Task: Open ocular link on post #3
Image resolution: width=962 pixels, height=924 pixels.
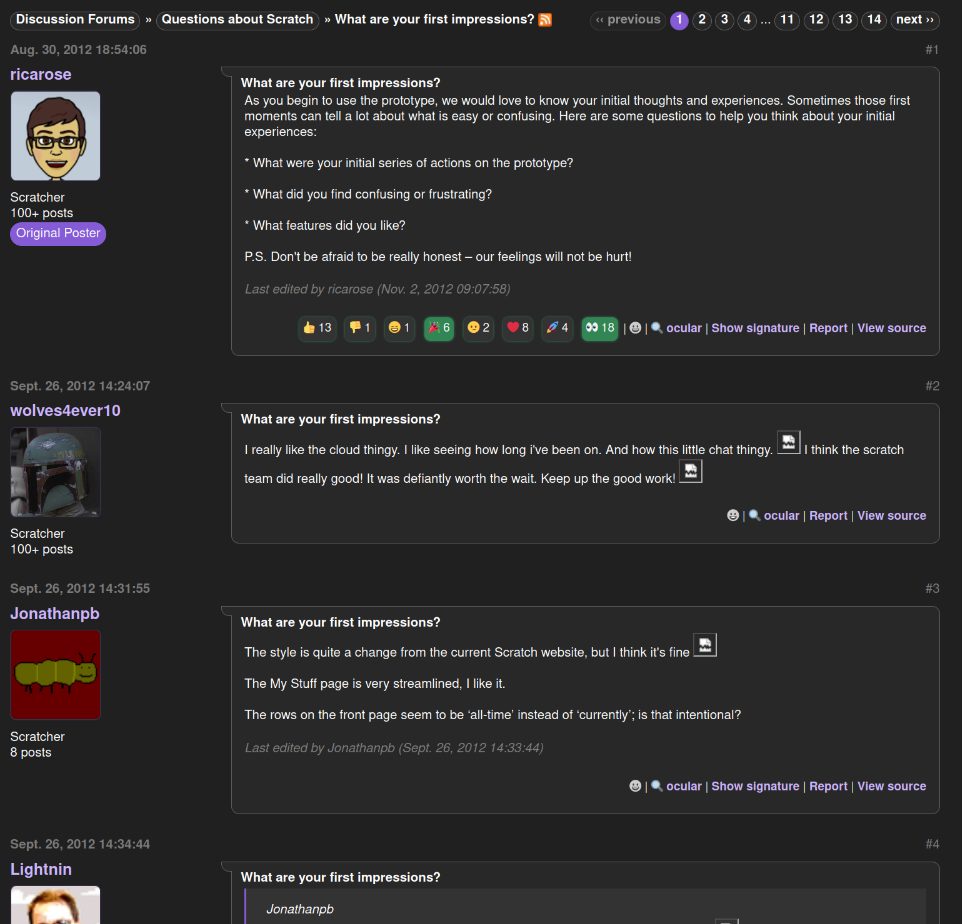Action: (684, 787)
